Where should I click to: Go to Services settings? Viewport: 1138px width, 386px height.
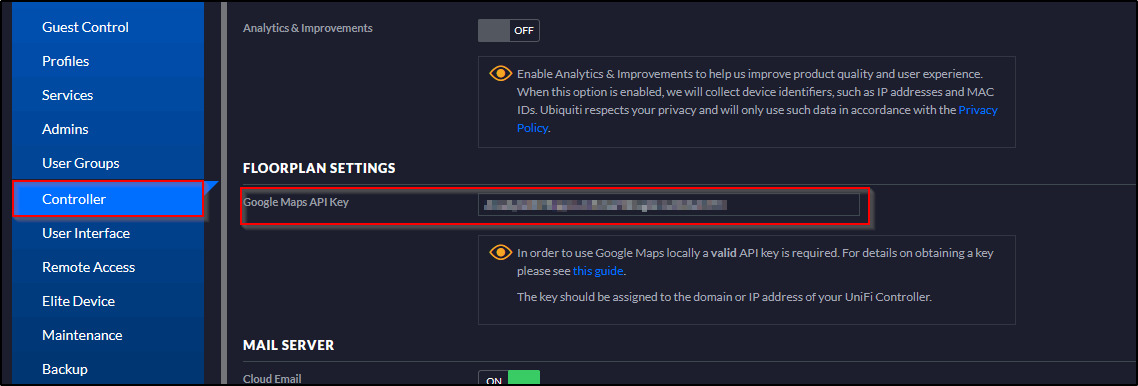pyautogui.click(x=67, y=95)
